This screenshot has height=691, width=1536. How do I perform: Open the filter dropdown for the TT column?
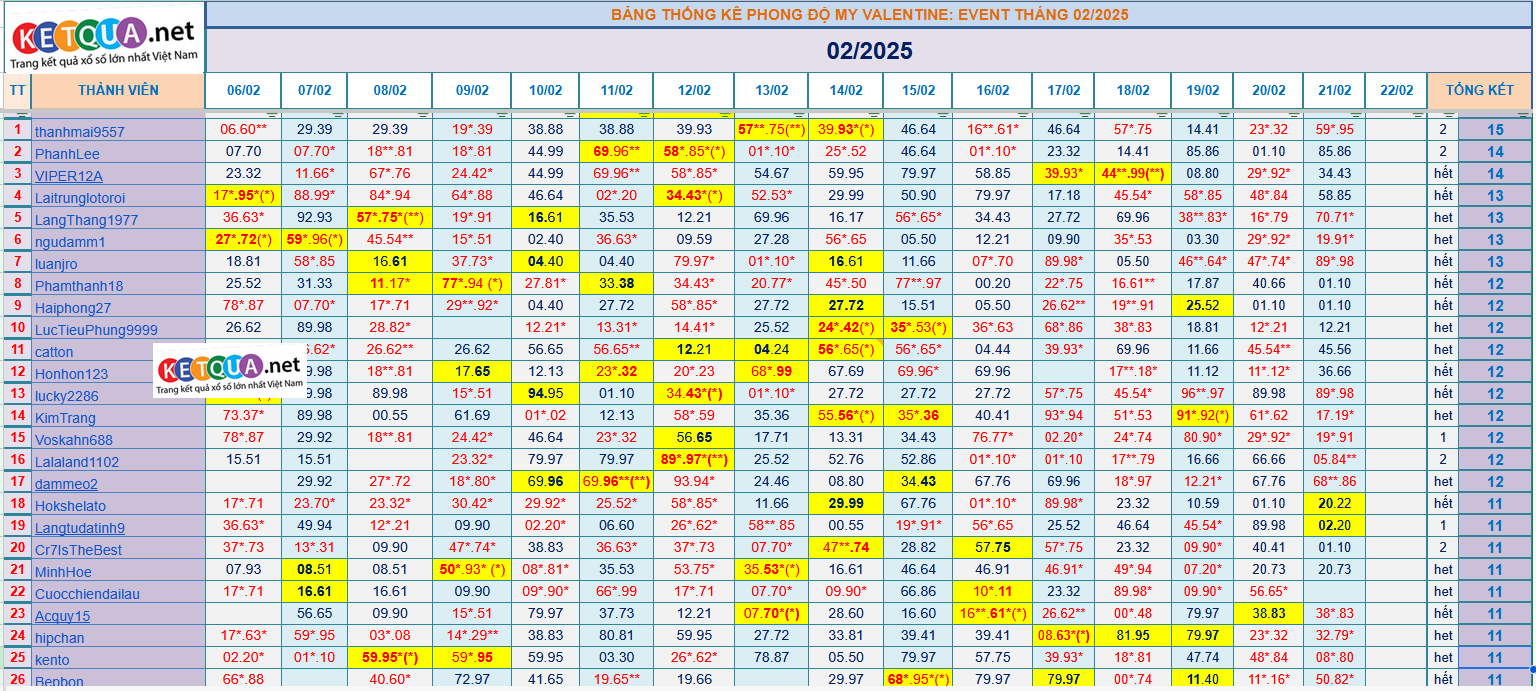click(23, 116)
